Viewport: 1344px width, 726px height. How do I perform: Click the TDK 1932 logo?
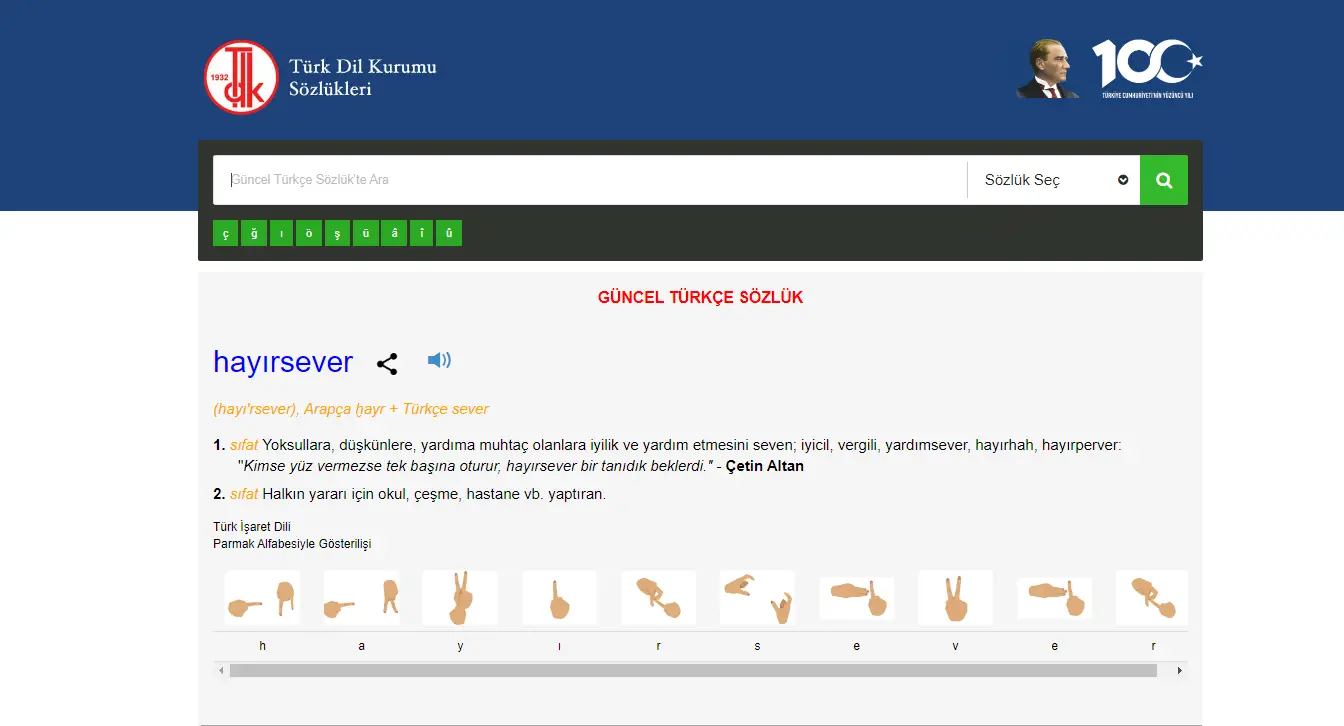(x=241, y=77)
